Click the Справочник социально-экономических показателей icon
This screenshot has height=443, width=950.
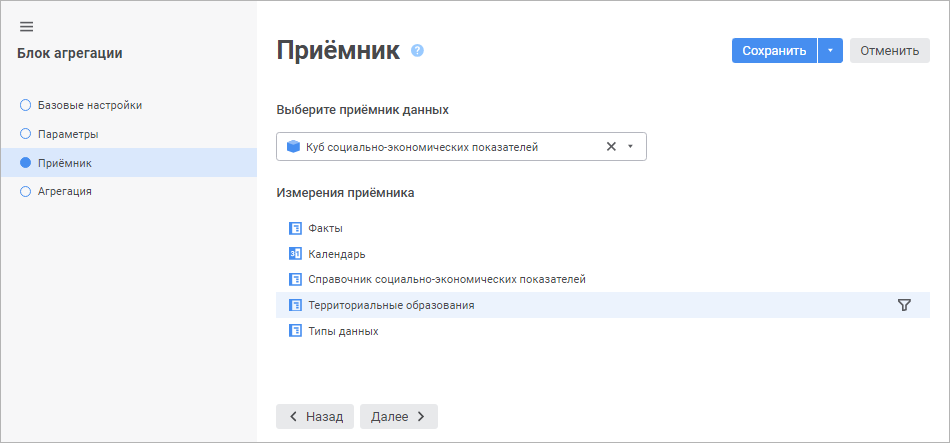click(x=295, y=279)
